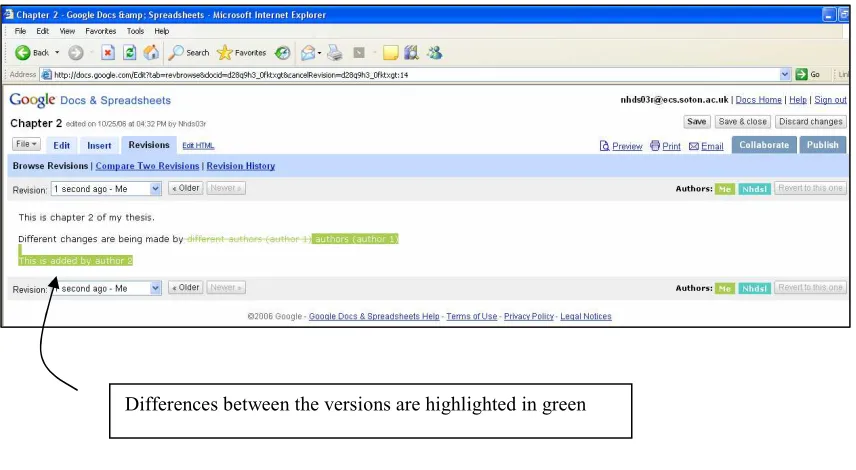This screenshot has height=470, width=856.
Task: Open the File menu in menu bar
Action: click(20, 31)
